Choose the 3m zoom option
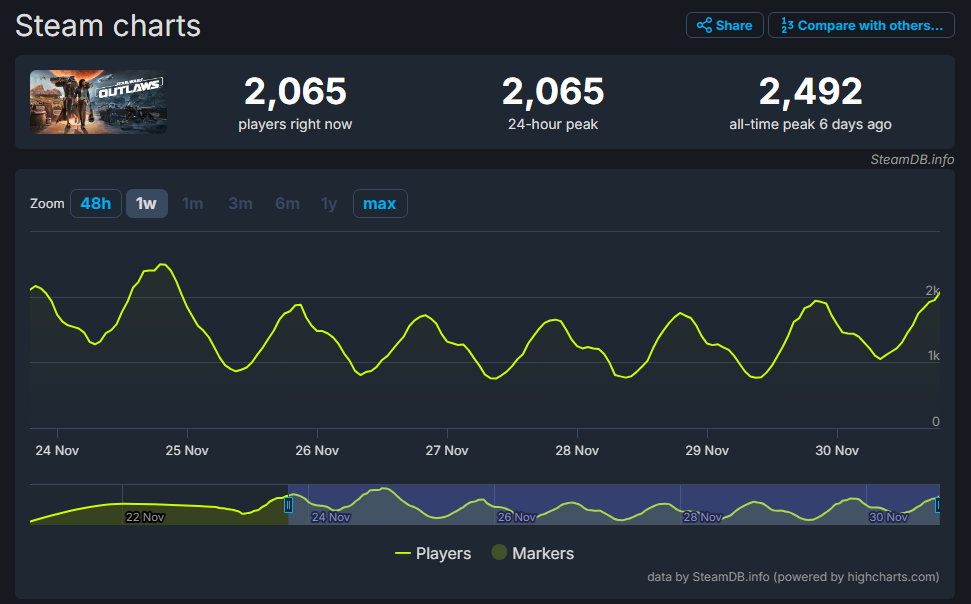 [240, 203]
